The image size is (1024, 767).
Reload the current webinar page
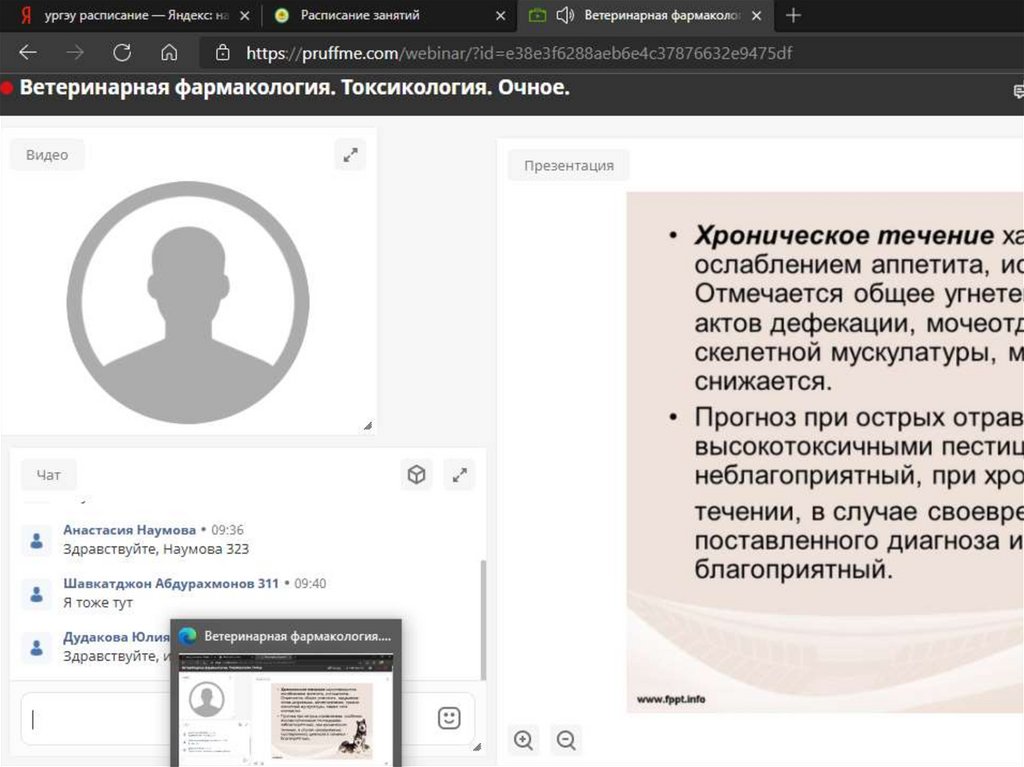point(122,53)
